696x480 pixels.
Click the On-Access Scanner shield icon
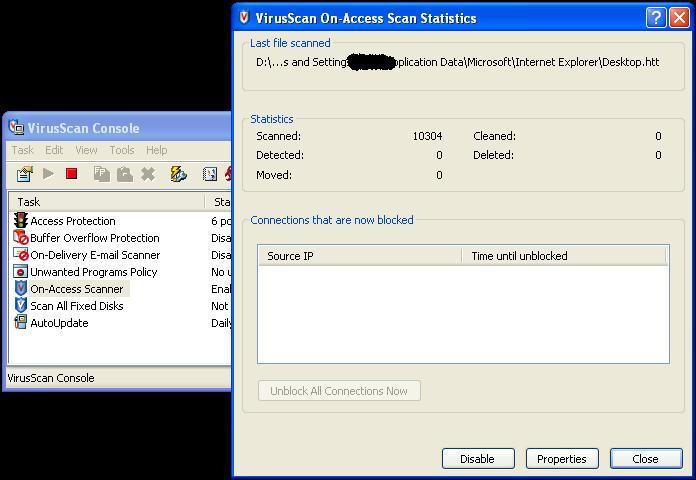20,289
